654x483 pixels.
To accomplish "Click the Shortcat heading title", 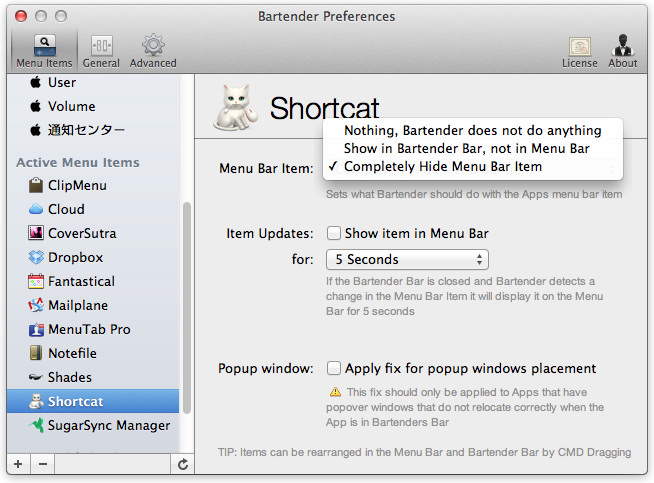I will [x=324, y=108].
